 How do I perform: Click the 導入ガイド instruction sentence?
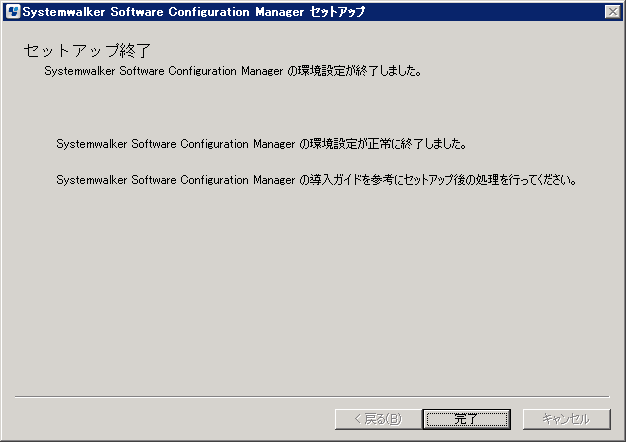[x=317, y=180]
